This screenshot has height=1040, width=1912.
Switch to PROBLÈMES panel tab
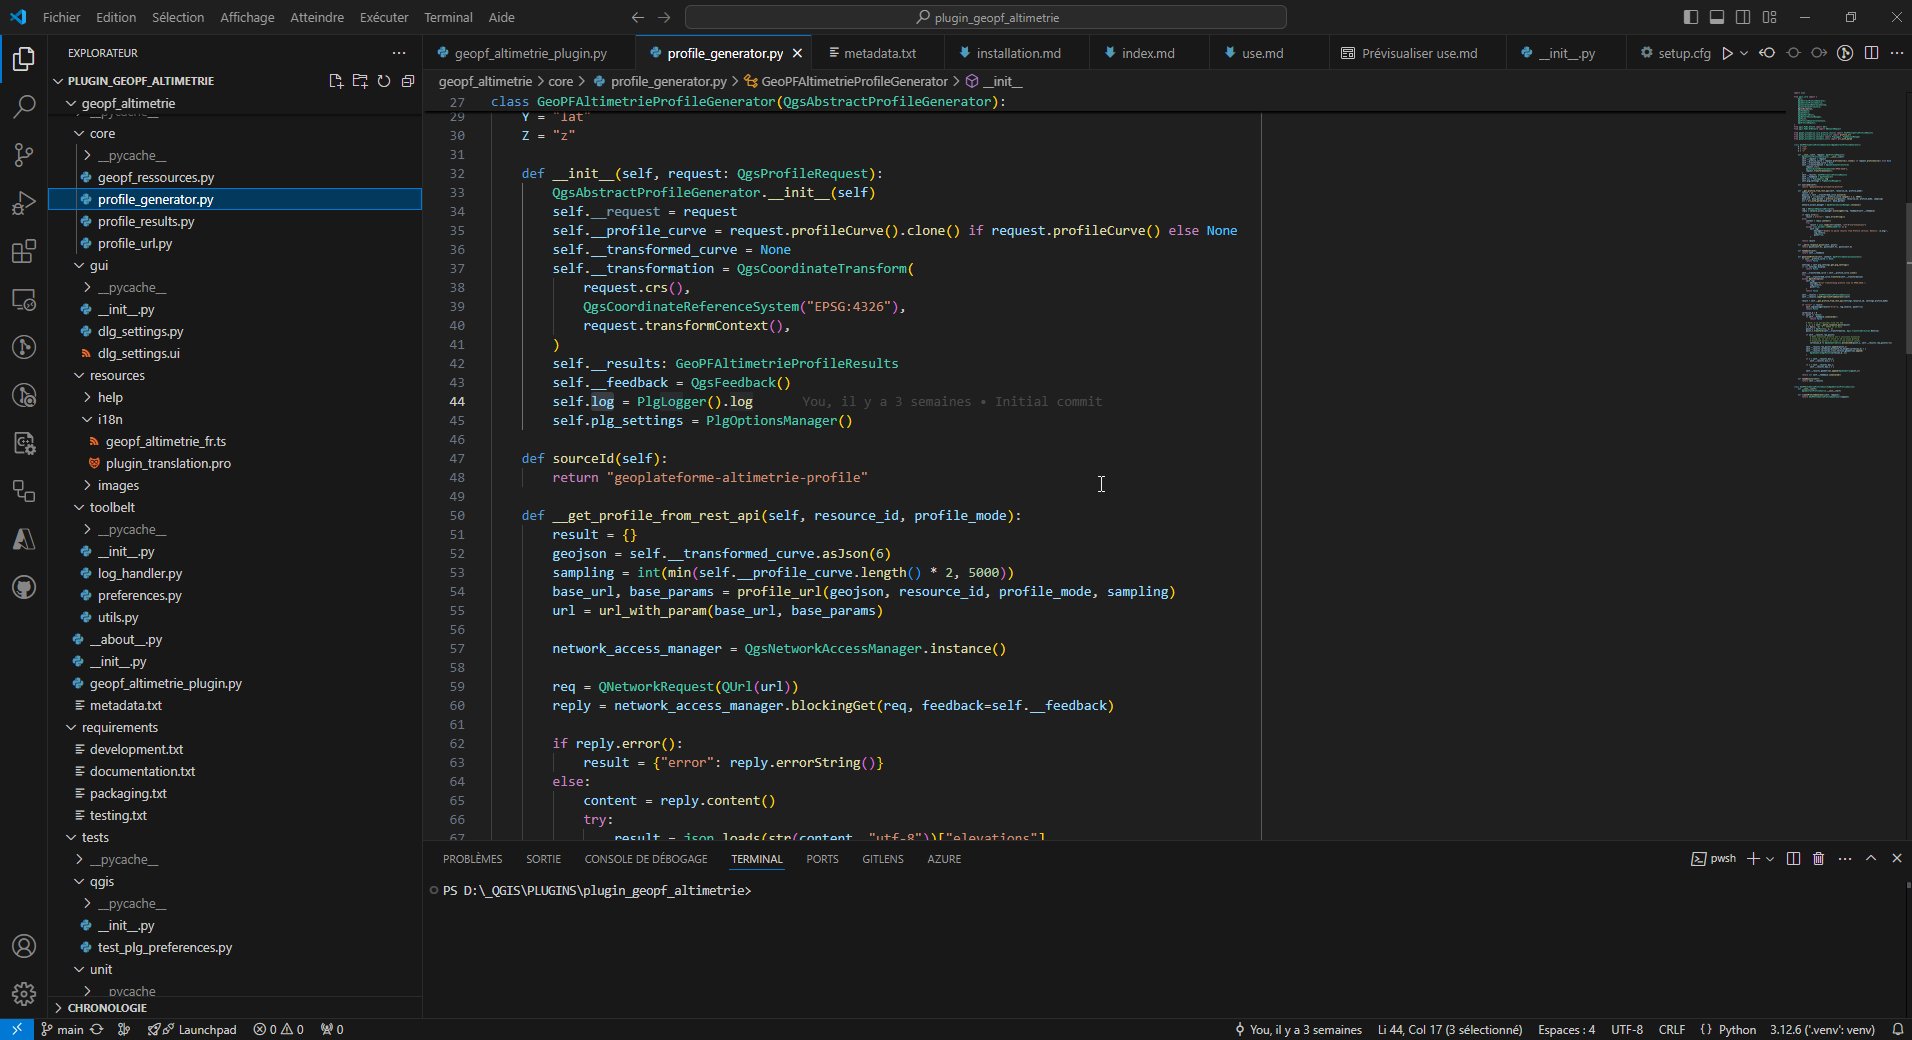click(x=472, y=859)
